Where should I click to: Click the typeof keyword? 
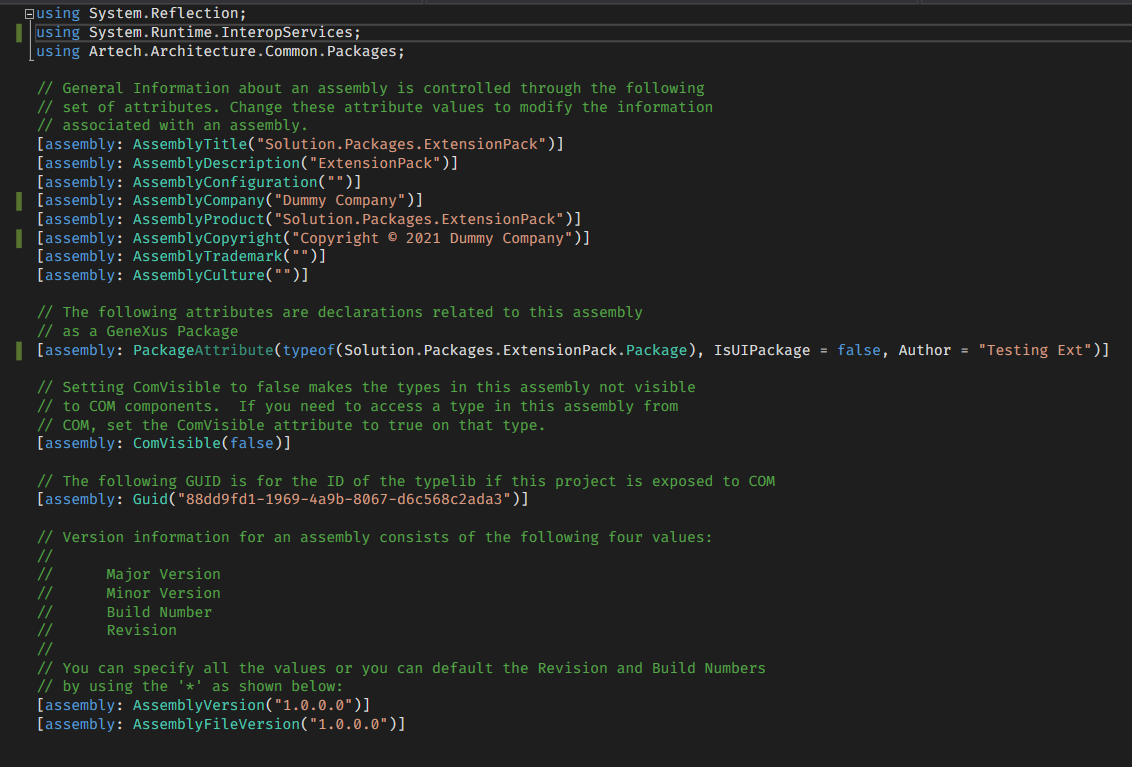tap(308, 350)
